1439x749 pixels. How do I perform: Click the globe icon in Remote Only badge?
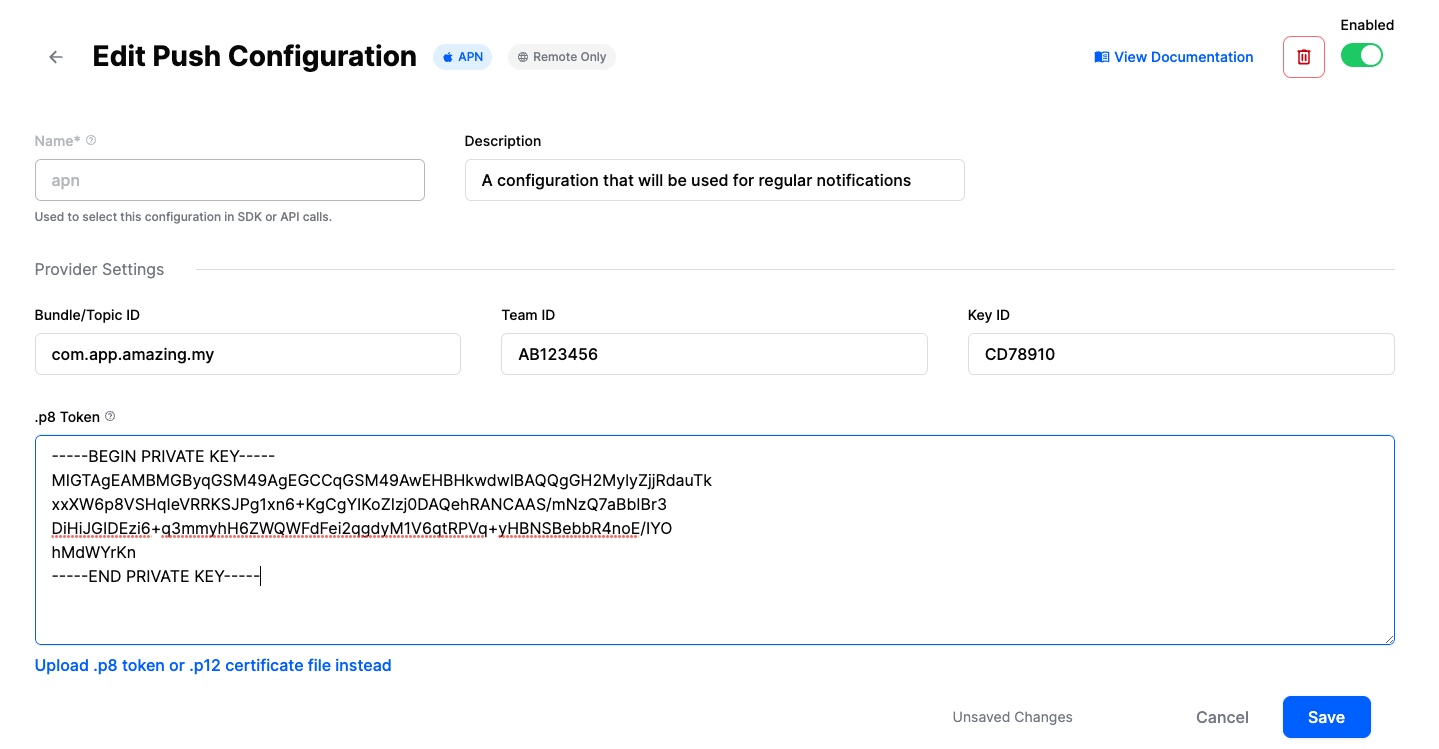click(x=521, y=57)
